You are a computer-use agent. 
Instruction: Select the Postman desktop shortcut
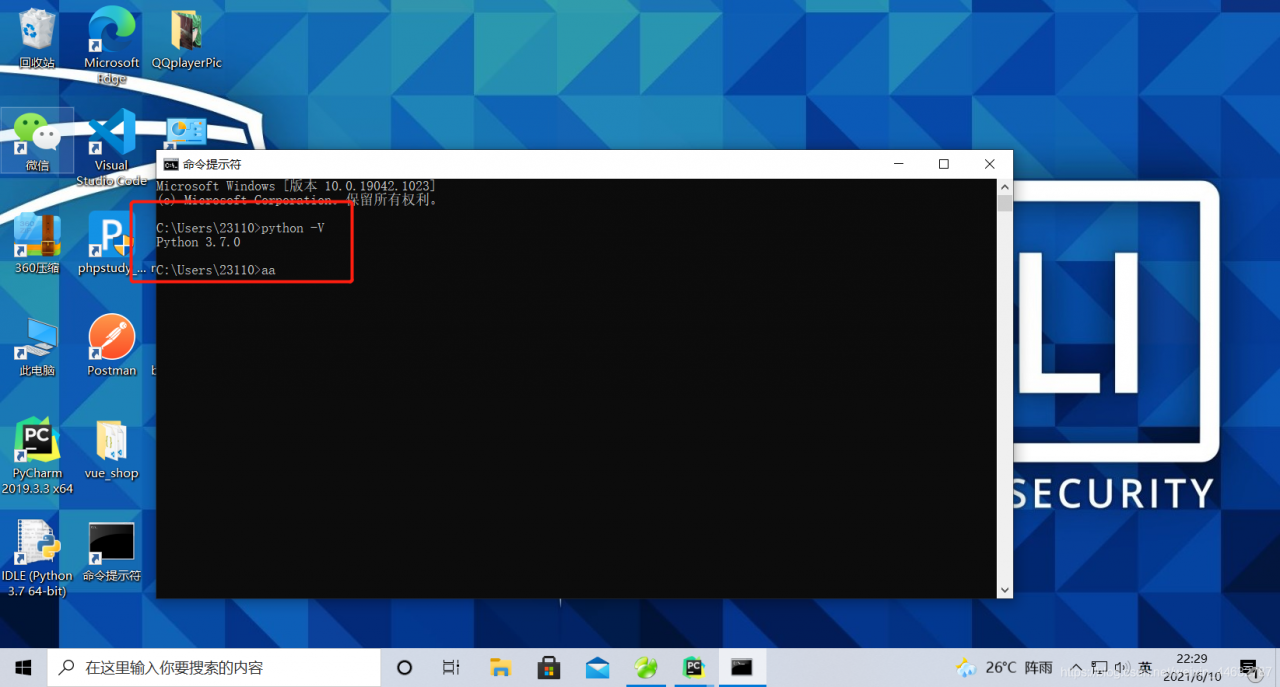(112, 346)
